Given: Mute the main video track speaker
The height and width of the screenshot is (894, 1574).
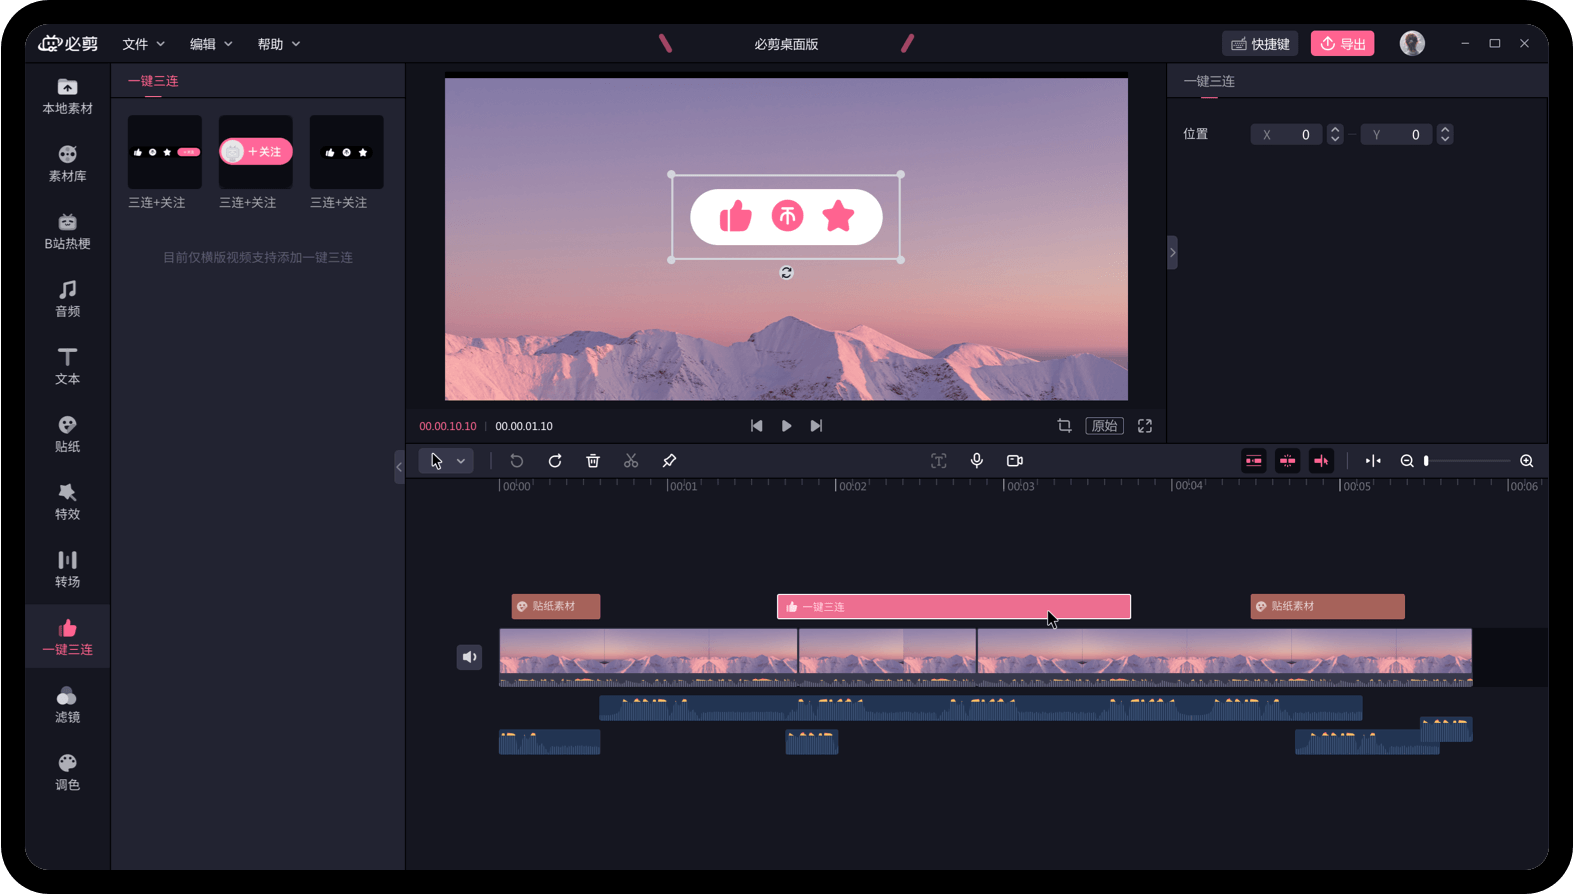Looking at the screenshot, I should click(469, 657).
